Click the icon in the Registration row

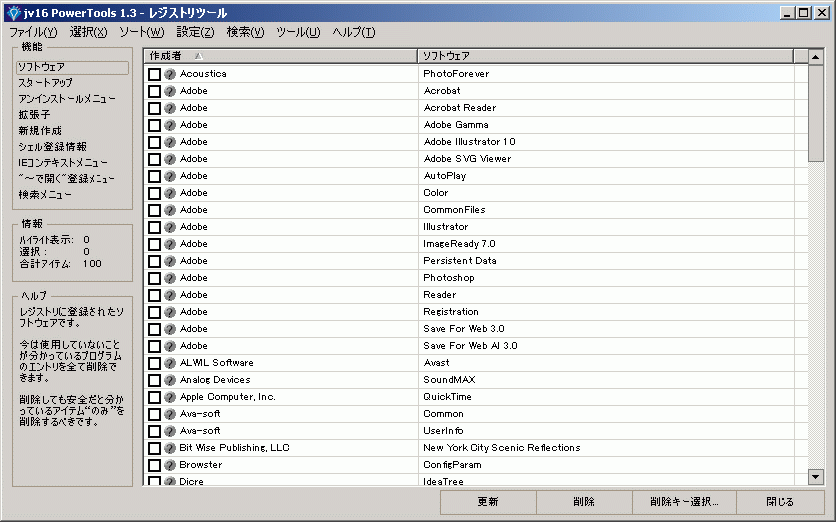click(170, 312)
